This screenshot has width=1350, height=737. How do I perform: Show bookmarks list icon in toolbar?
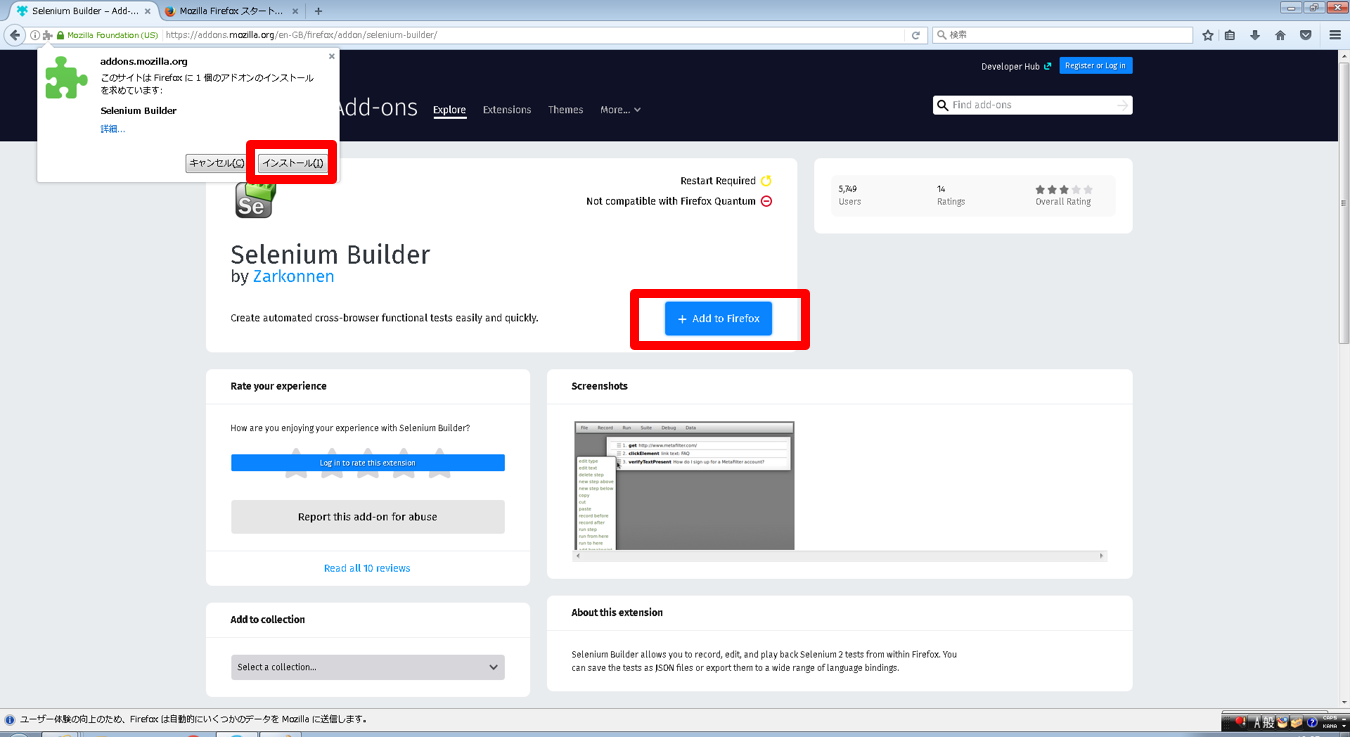coord(1230,35)
